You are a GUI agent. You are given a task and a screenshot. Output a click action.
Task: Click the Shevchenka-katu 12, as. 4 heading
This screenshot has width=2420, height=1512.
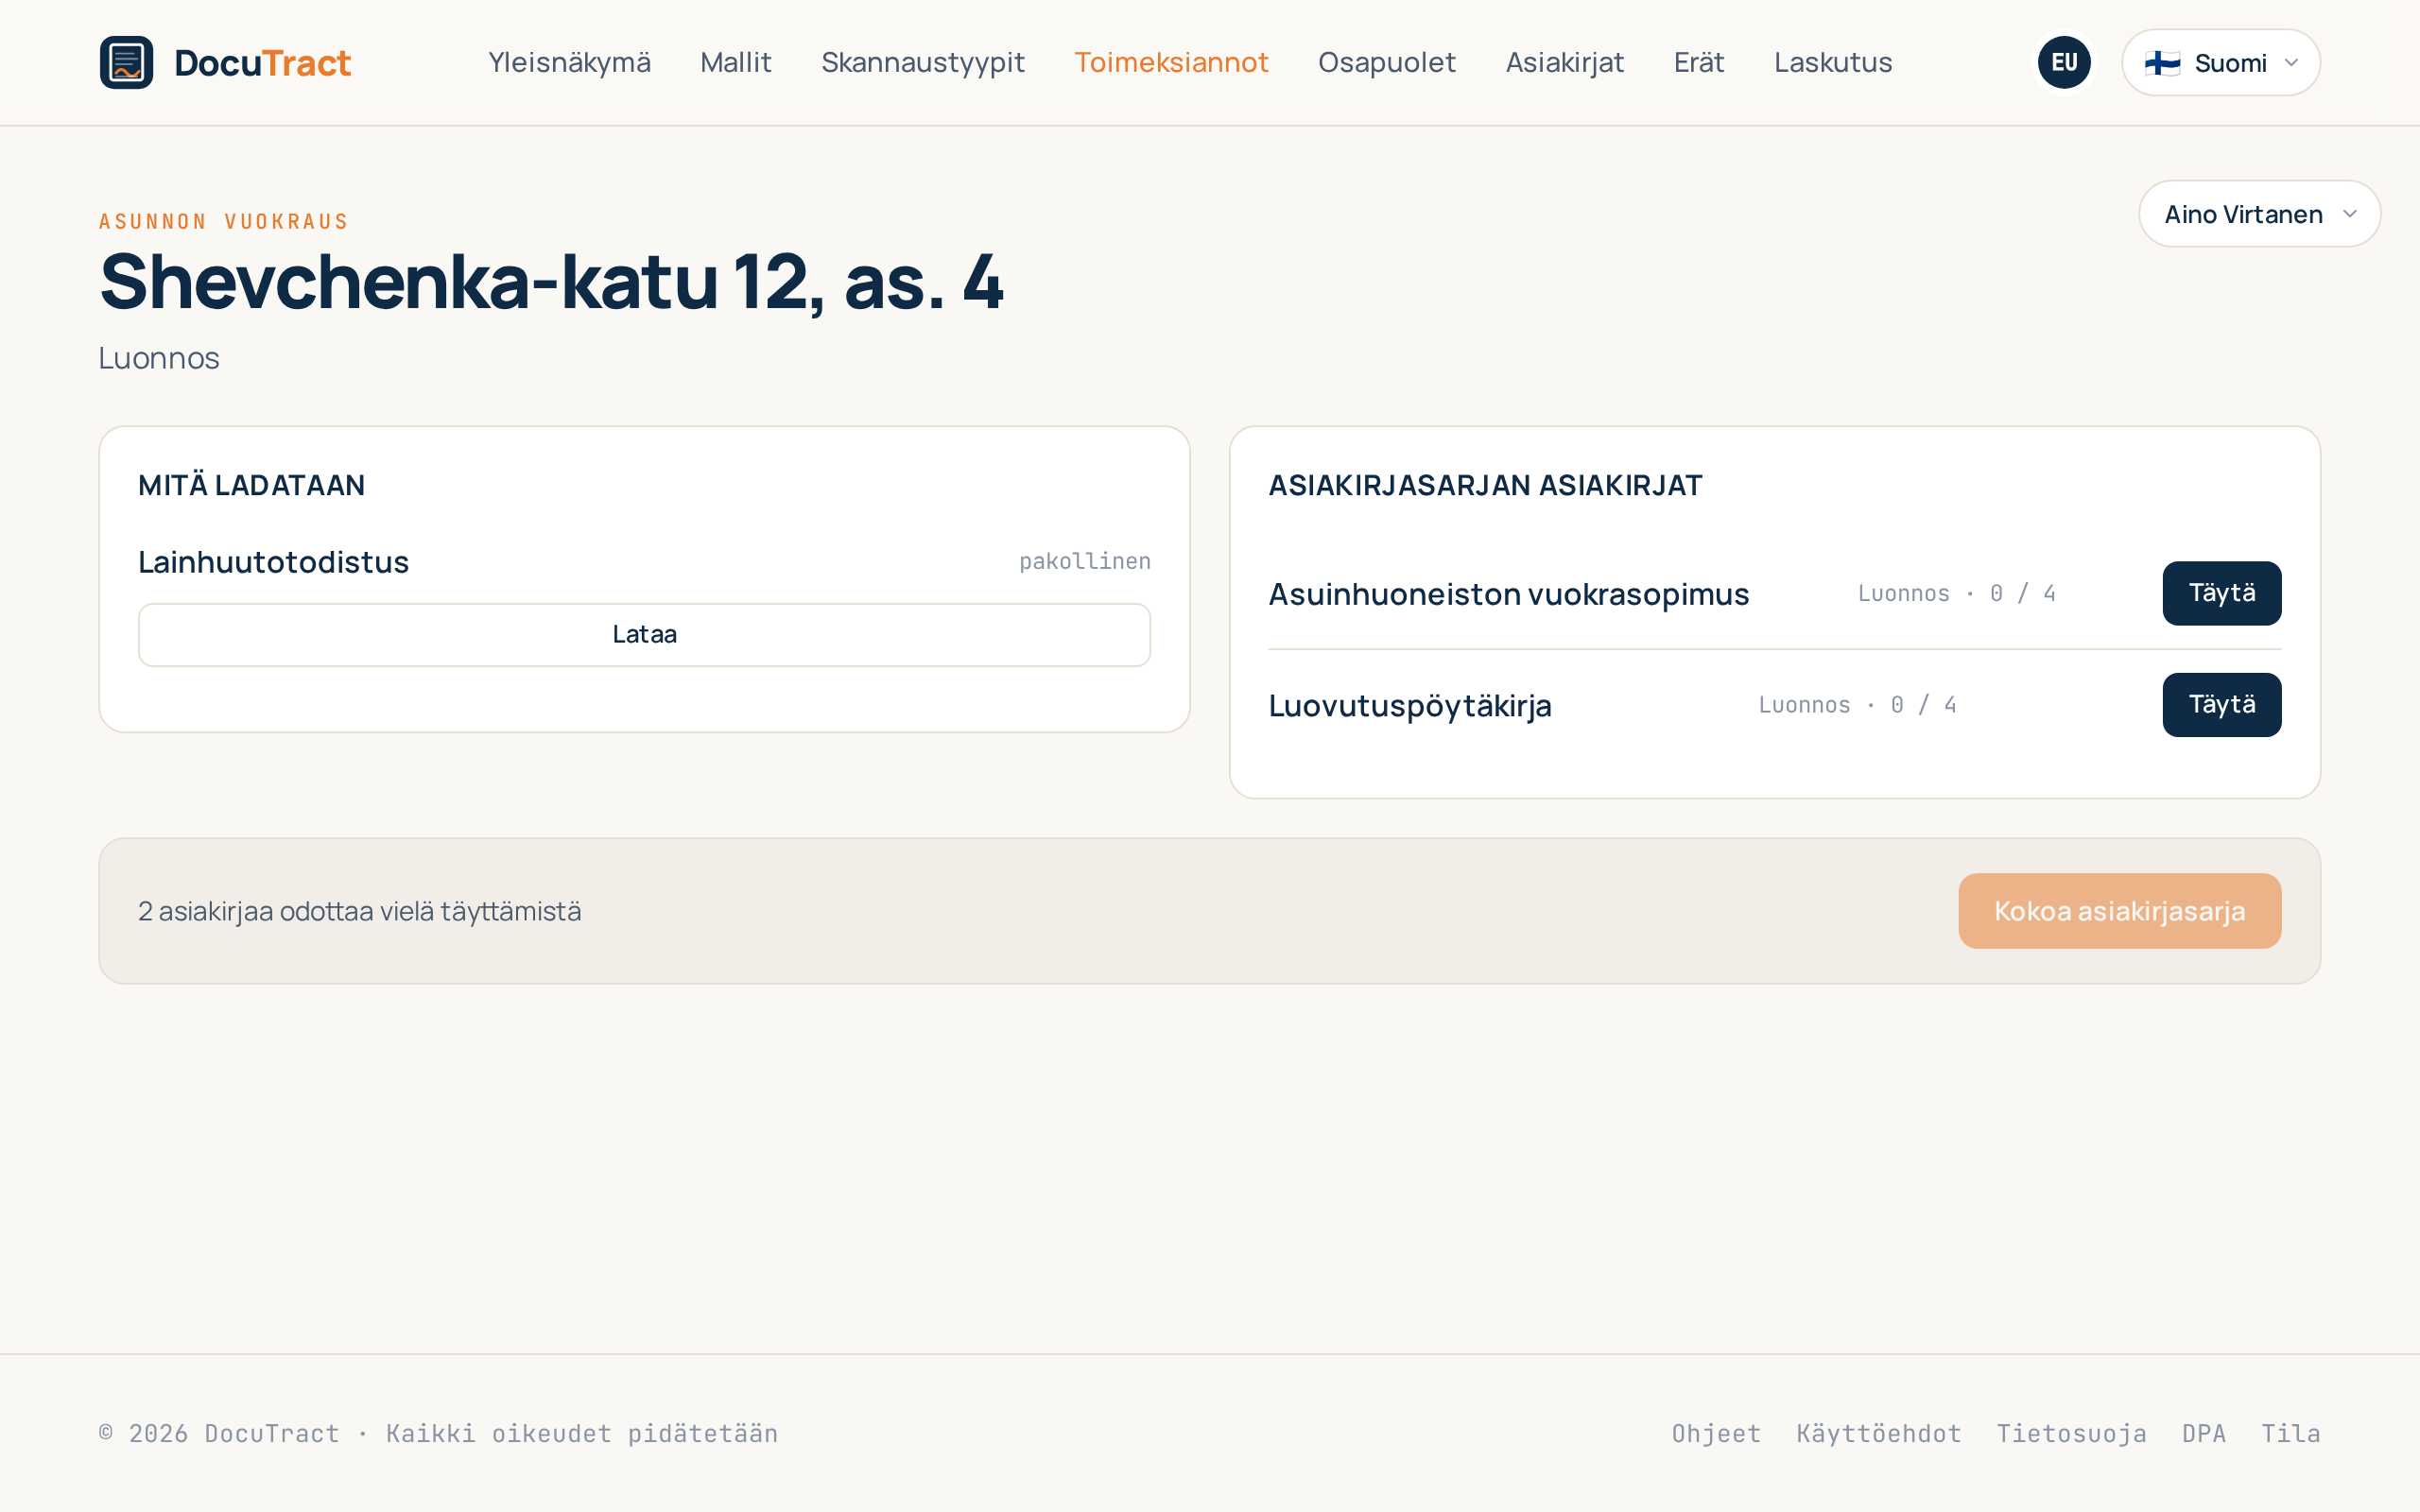pos(551,282)
